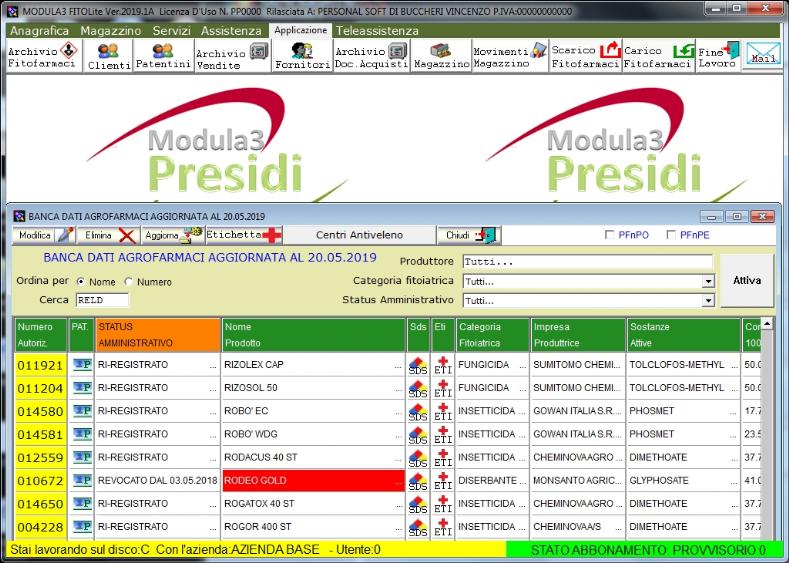Click the Modifica pencil button
Image resolution: width=789 pixels, height=563 pixels.
tap(44, 235)
